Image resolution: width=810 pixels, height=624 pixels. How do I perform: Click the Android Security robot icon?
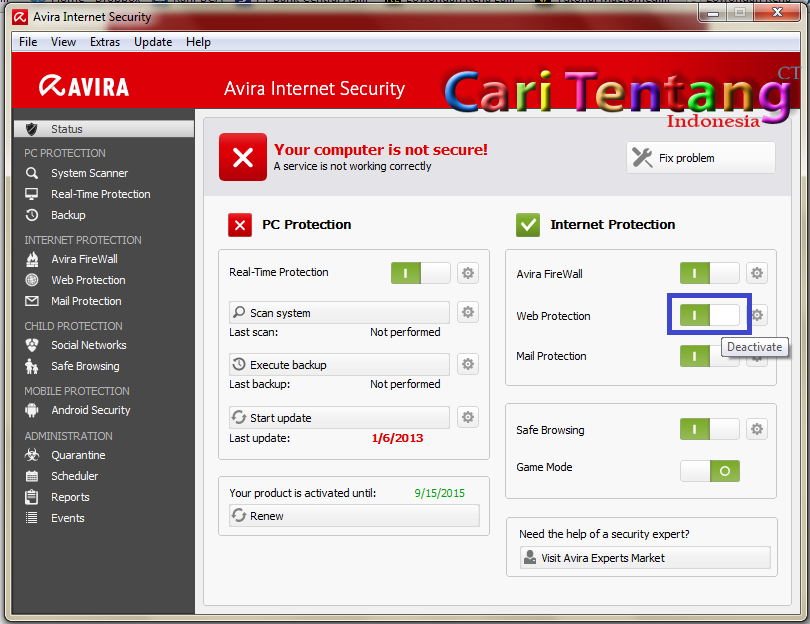coord(32,410)
